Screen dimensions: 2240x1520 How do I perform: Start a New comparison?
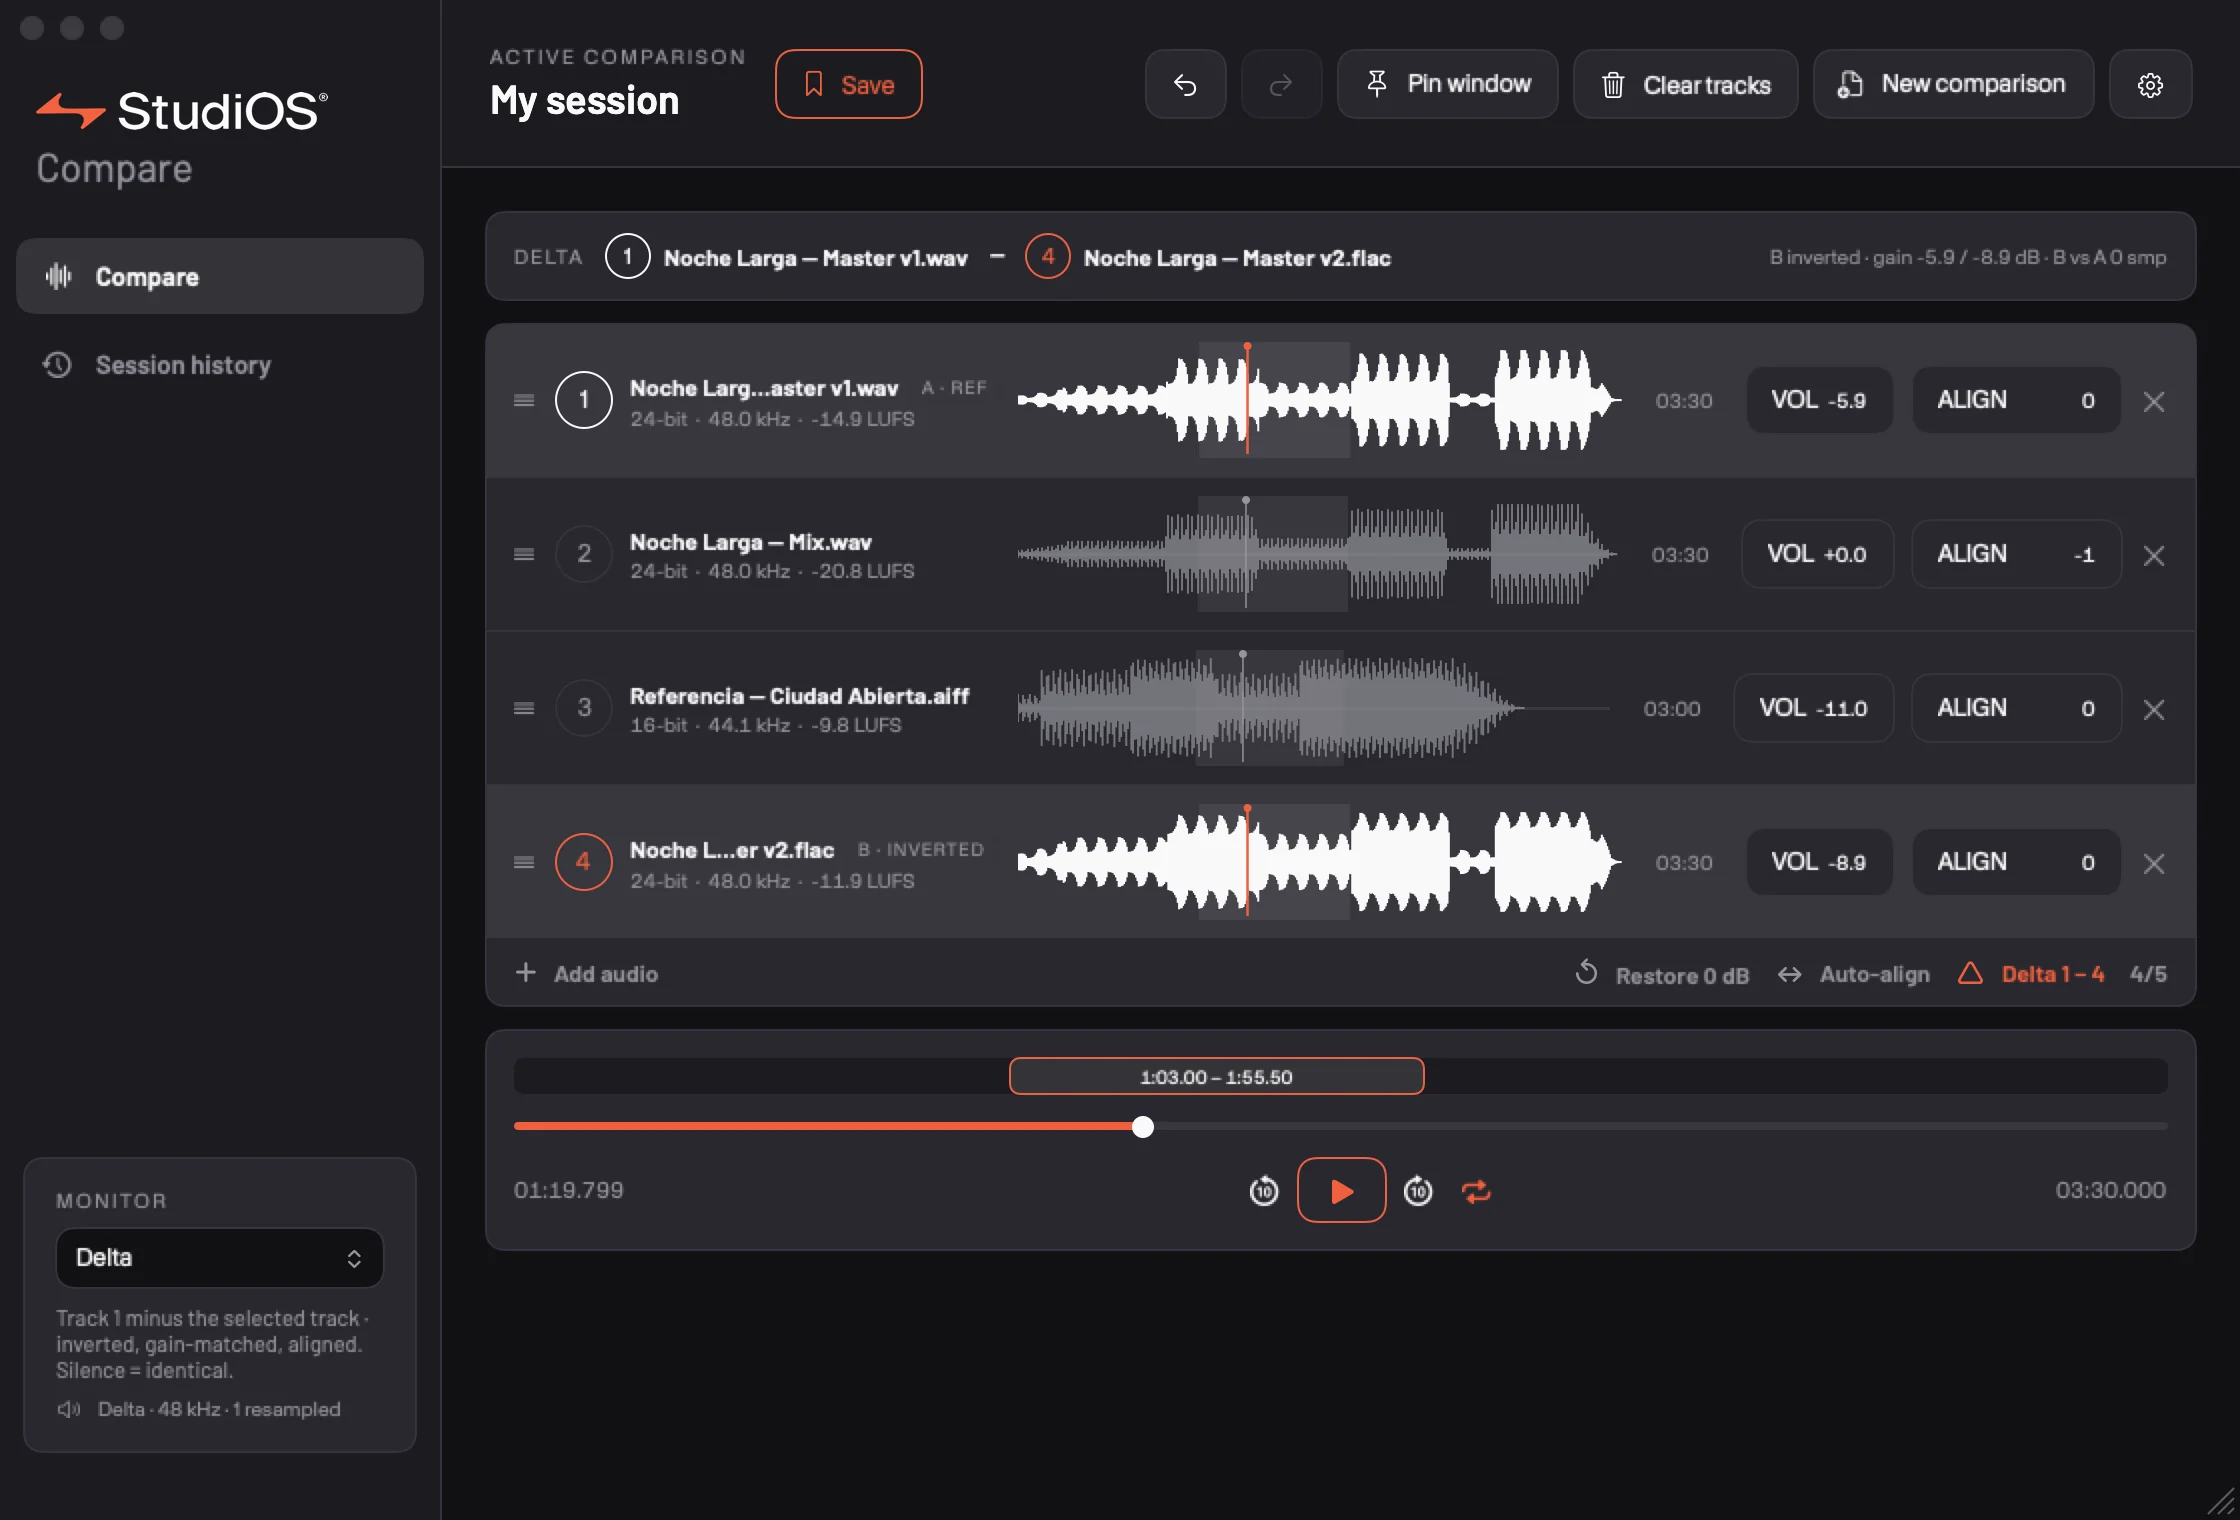click(1953, 85)
